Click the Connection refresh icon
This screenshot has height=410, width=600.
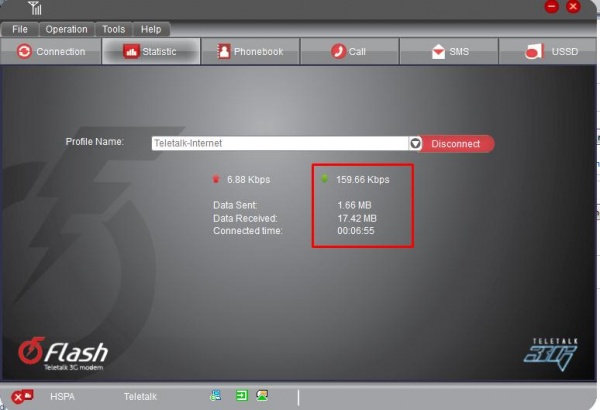[x=24, y=51]
